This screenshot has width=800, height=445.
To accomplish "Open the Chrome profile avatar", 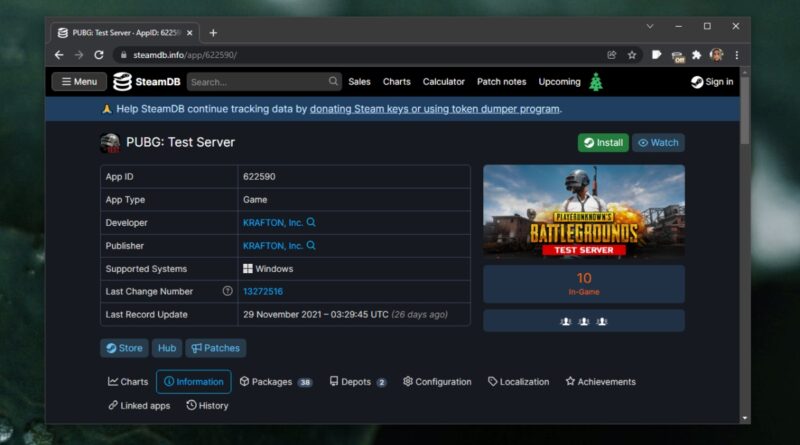I will tap(716, 55).
